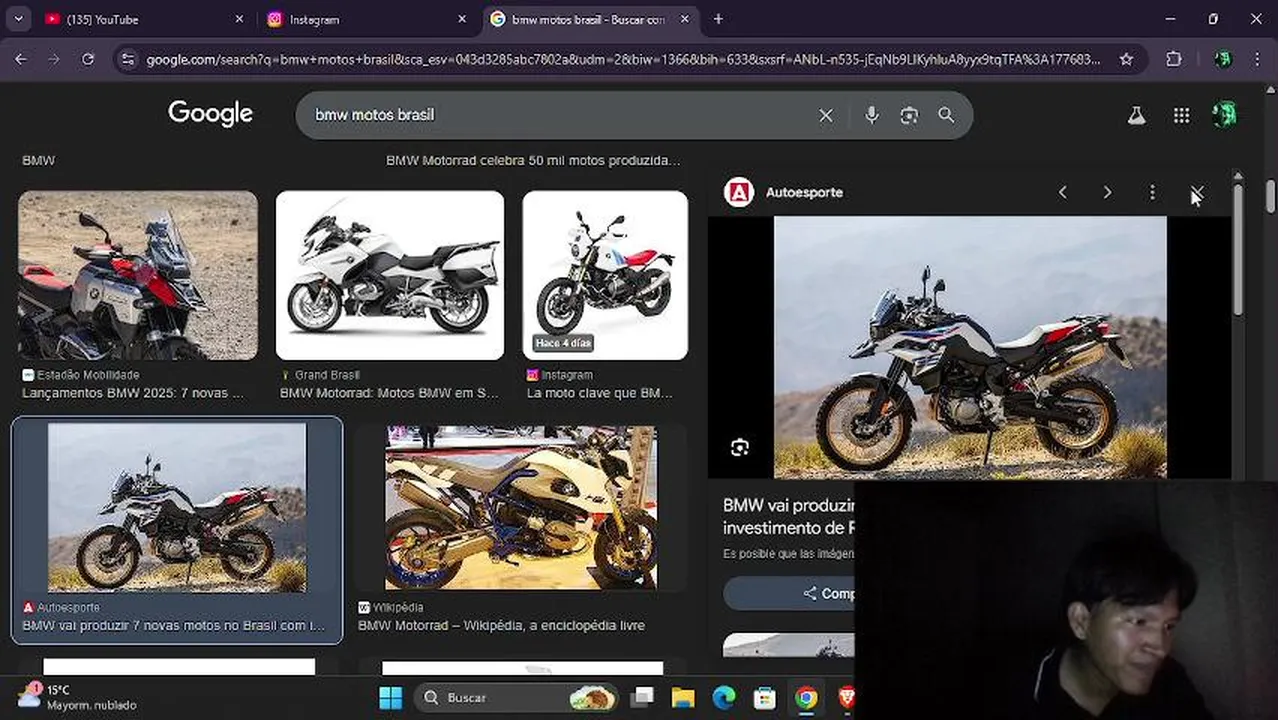This screenshot has width=1278, height=720.
Task: Close the Autoesporte preview panel
Action: 1197,192
